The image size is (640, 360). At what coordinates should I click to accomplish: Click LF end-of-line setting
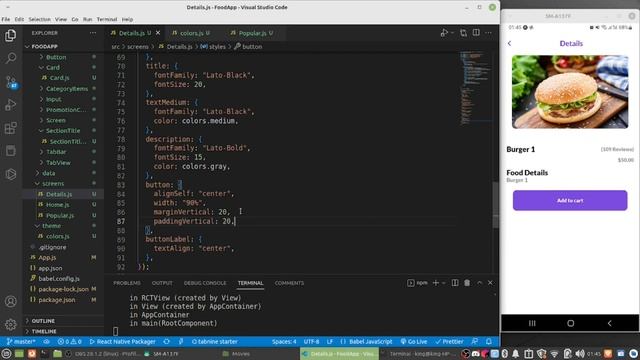point(330,342)
